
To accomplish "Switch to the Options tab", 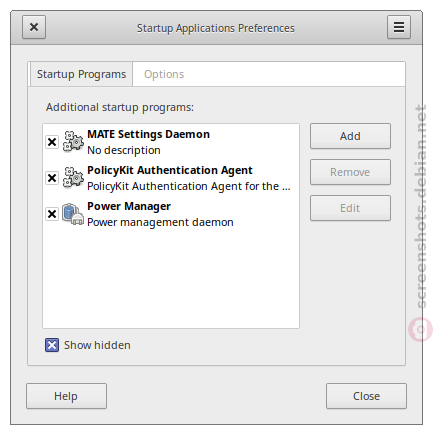I will click(x=164, y=74).
